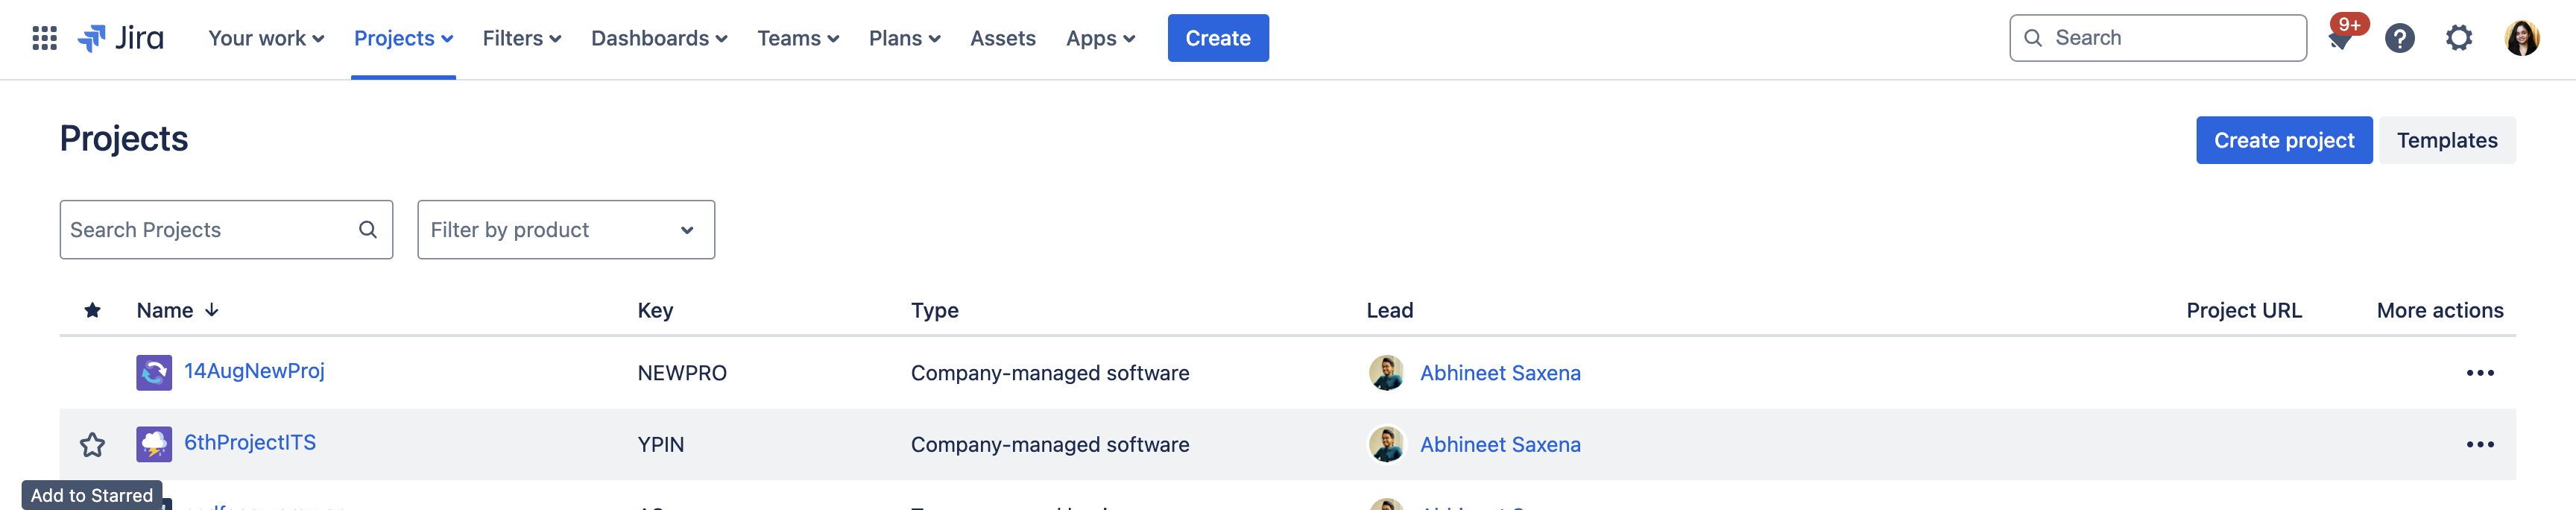Open the user profile avatar

[2521, 38]
